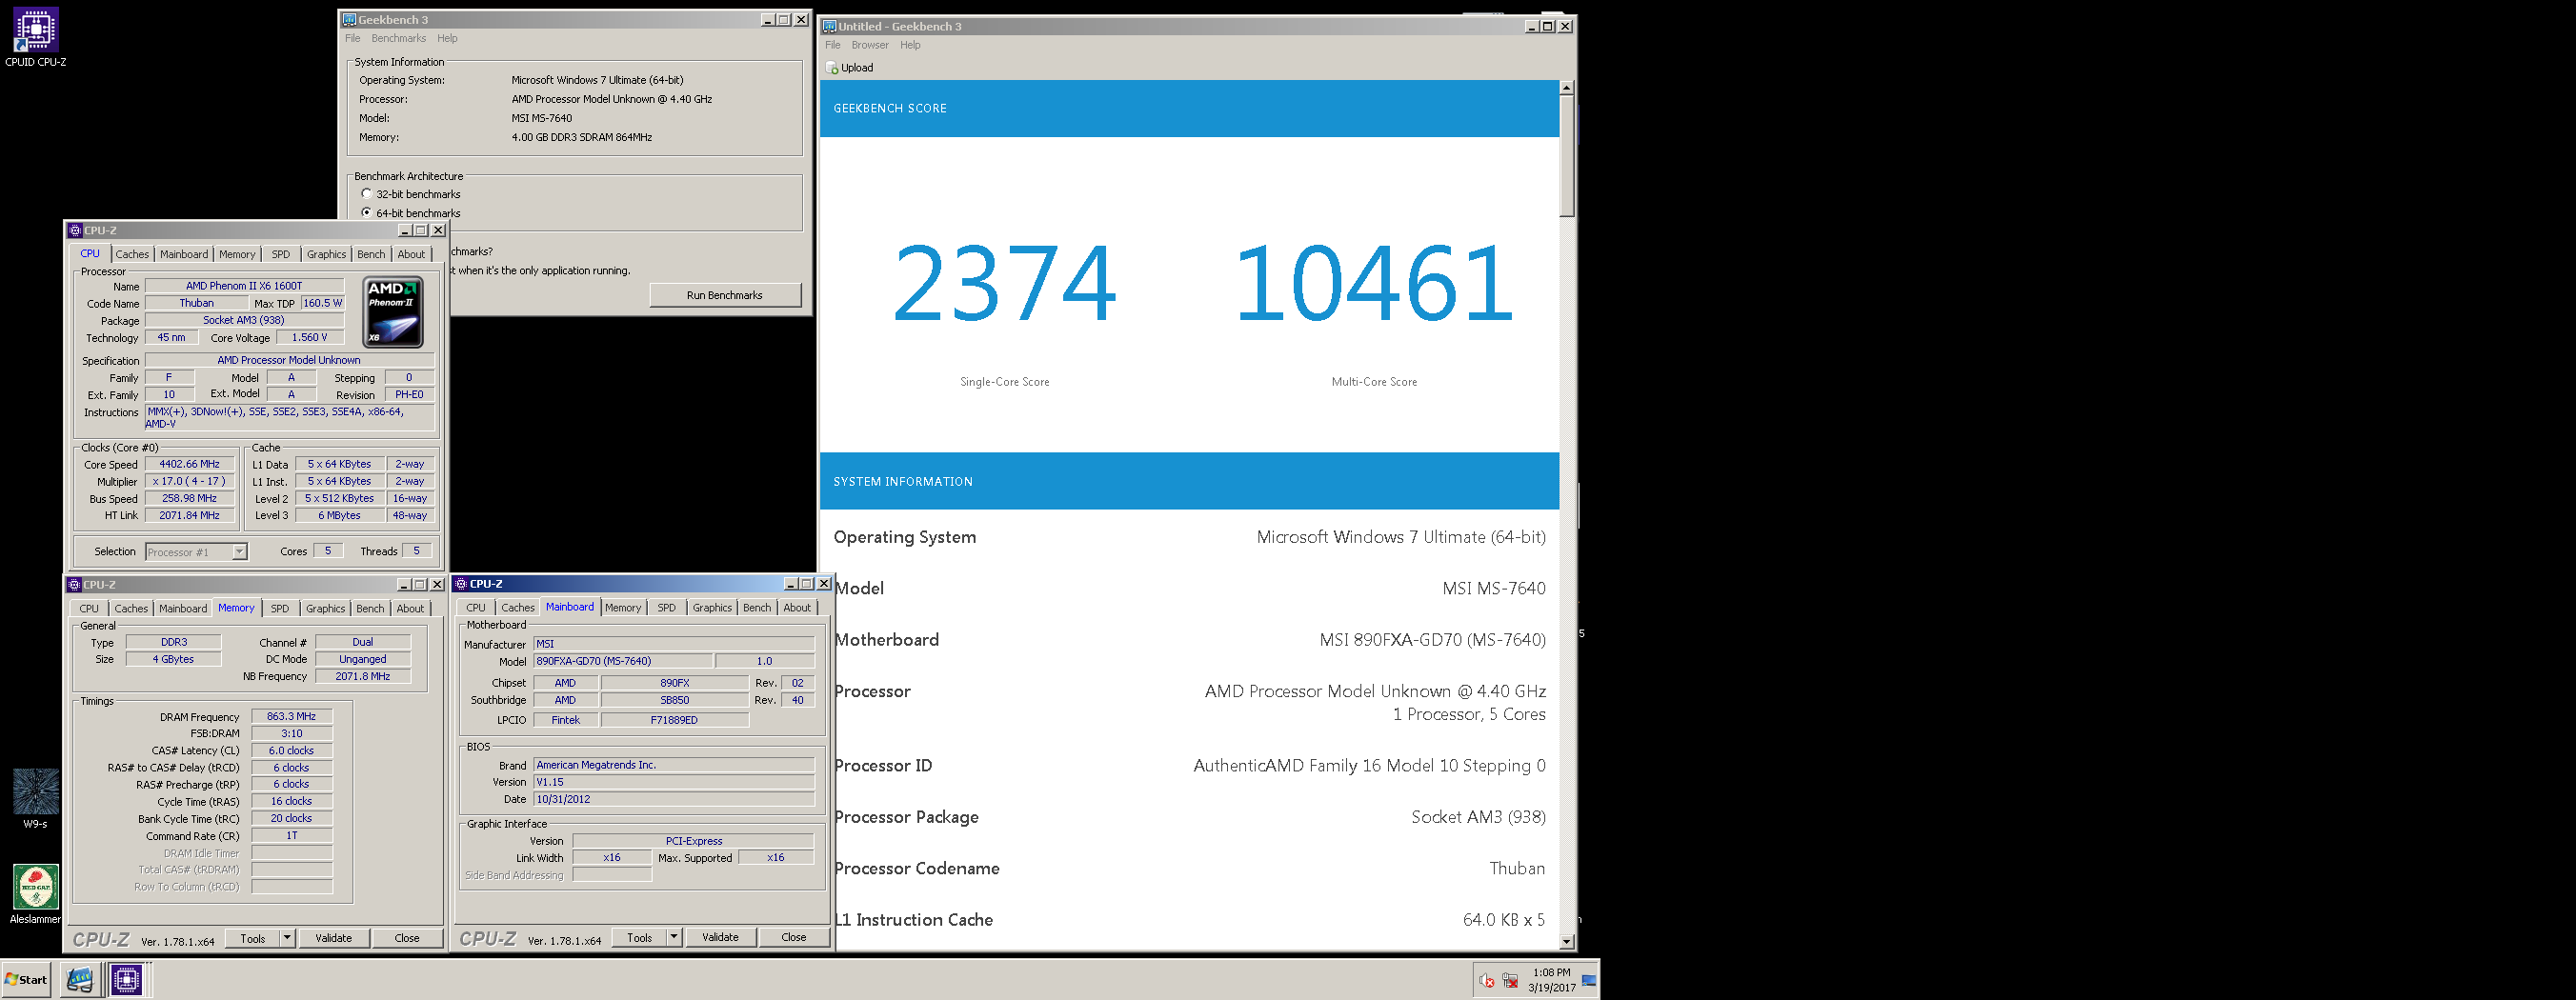Click the results scrollbar up arrow

click(1567, 88)
